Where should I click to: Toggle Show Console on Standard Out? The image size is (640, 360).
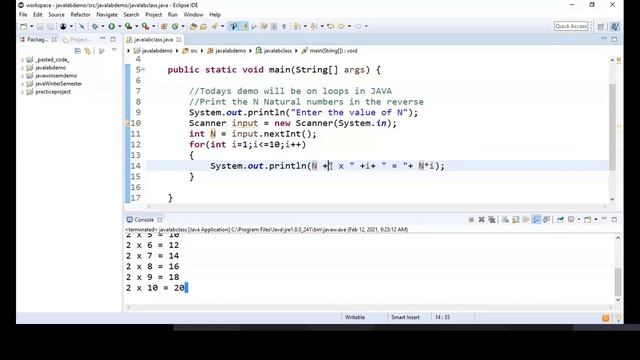(536, 220)
